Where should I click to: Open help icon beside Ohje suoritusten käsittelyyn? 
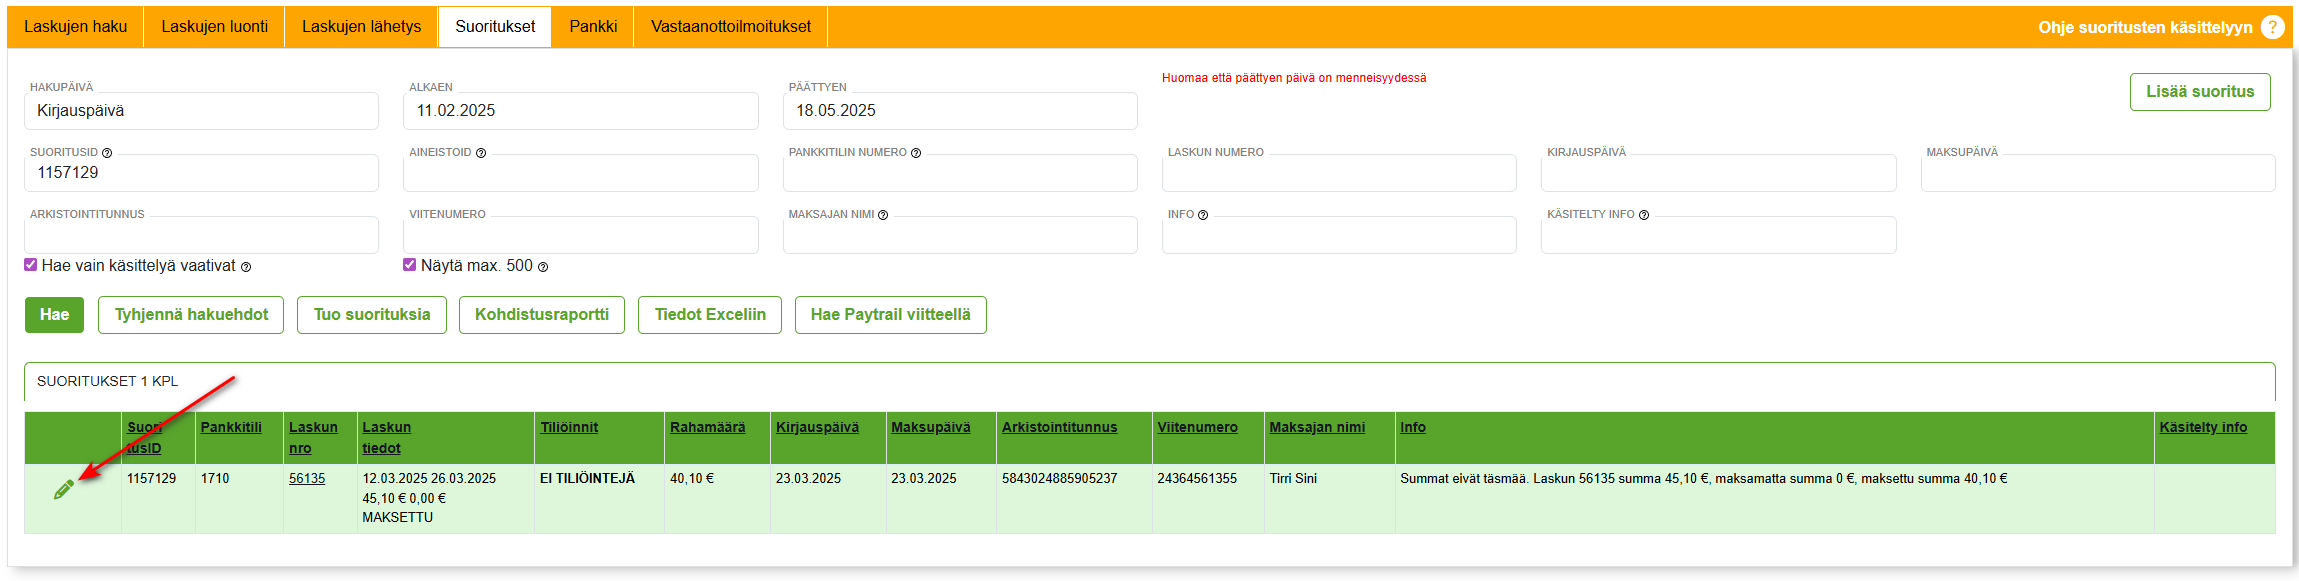tap(2272, 27)
